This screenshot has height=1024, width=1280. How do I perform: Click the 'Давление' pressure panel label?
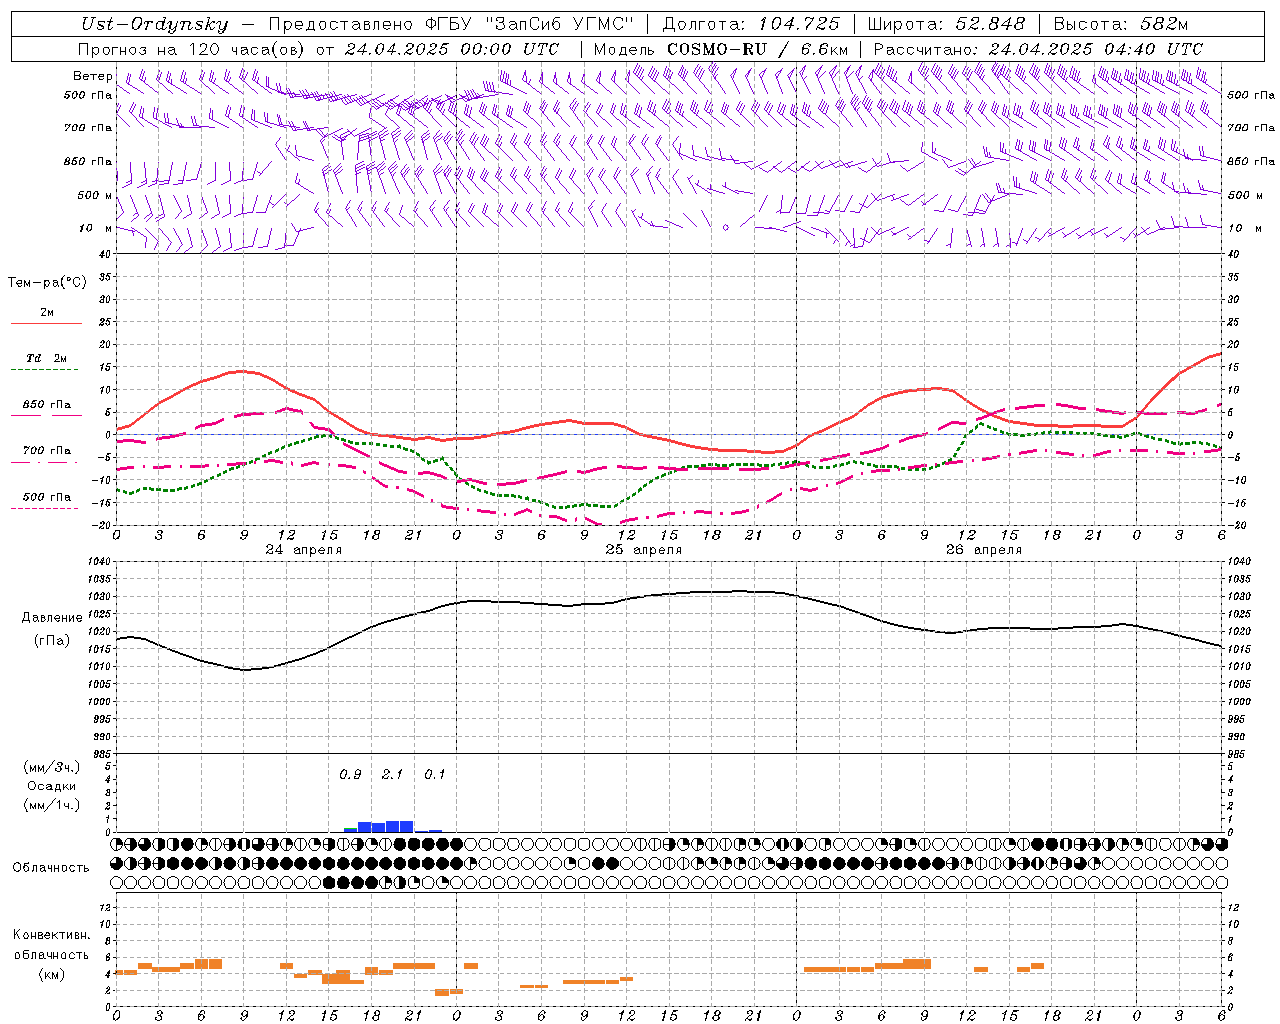52,618
